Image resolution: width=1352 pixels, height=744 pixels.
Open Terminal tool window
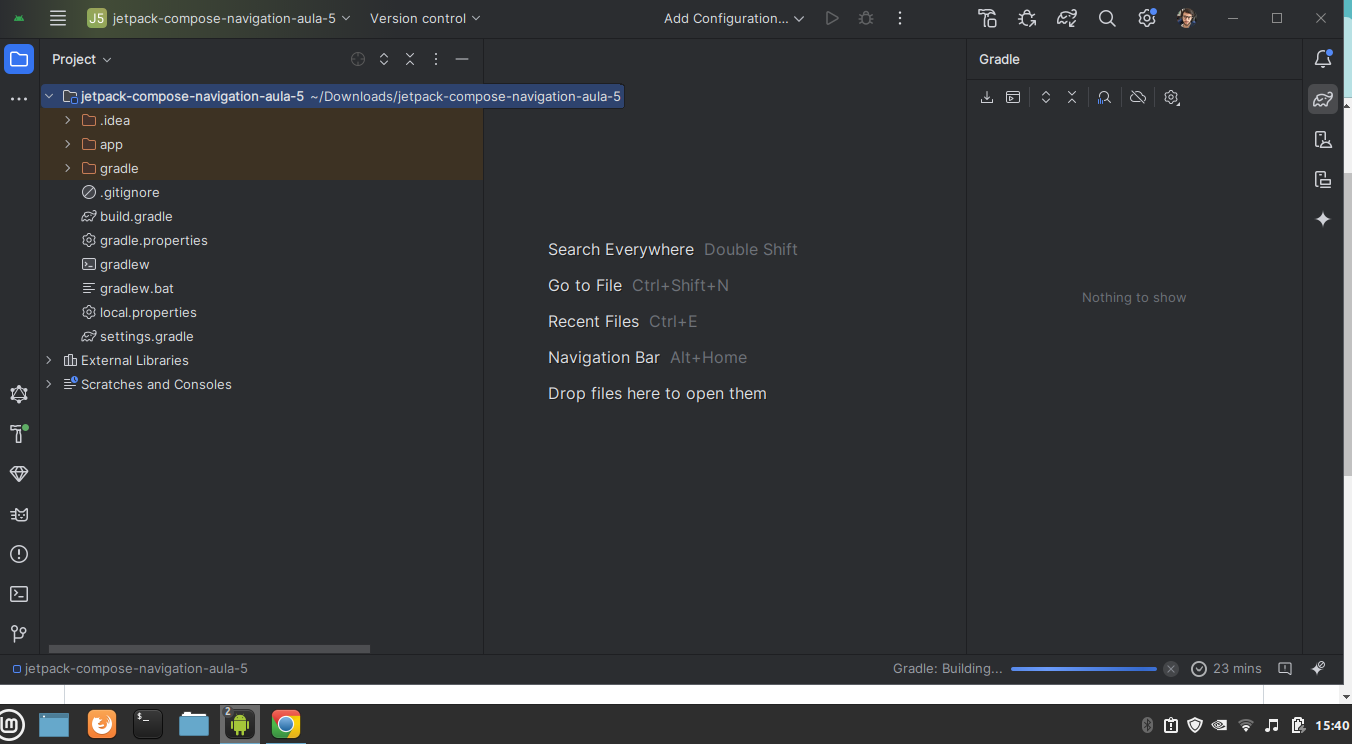[19, 594]
